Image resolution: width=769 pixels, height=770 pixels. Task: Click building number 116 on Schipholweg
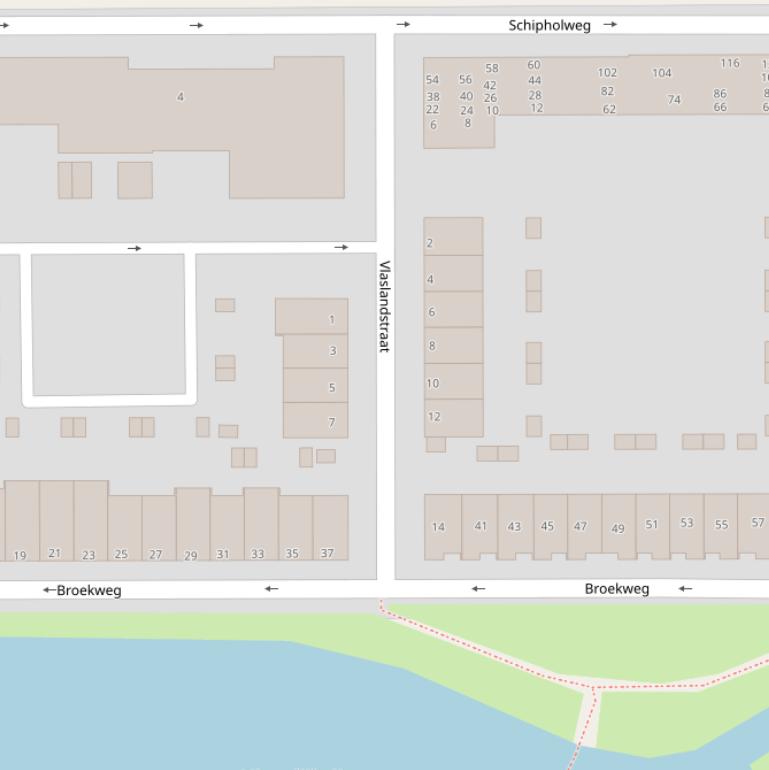click(730, 63)
